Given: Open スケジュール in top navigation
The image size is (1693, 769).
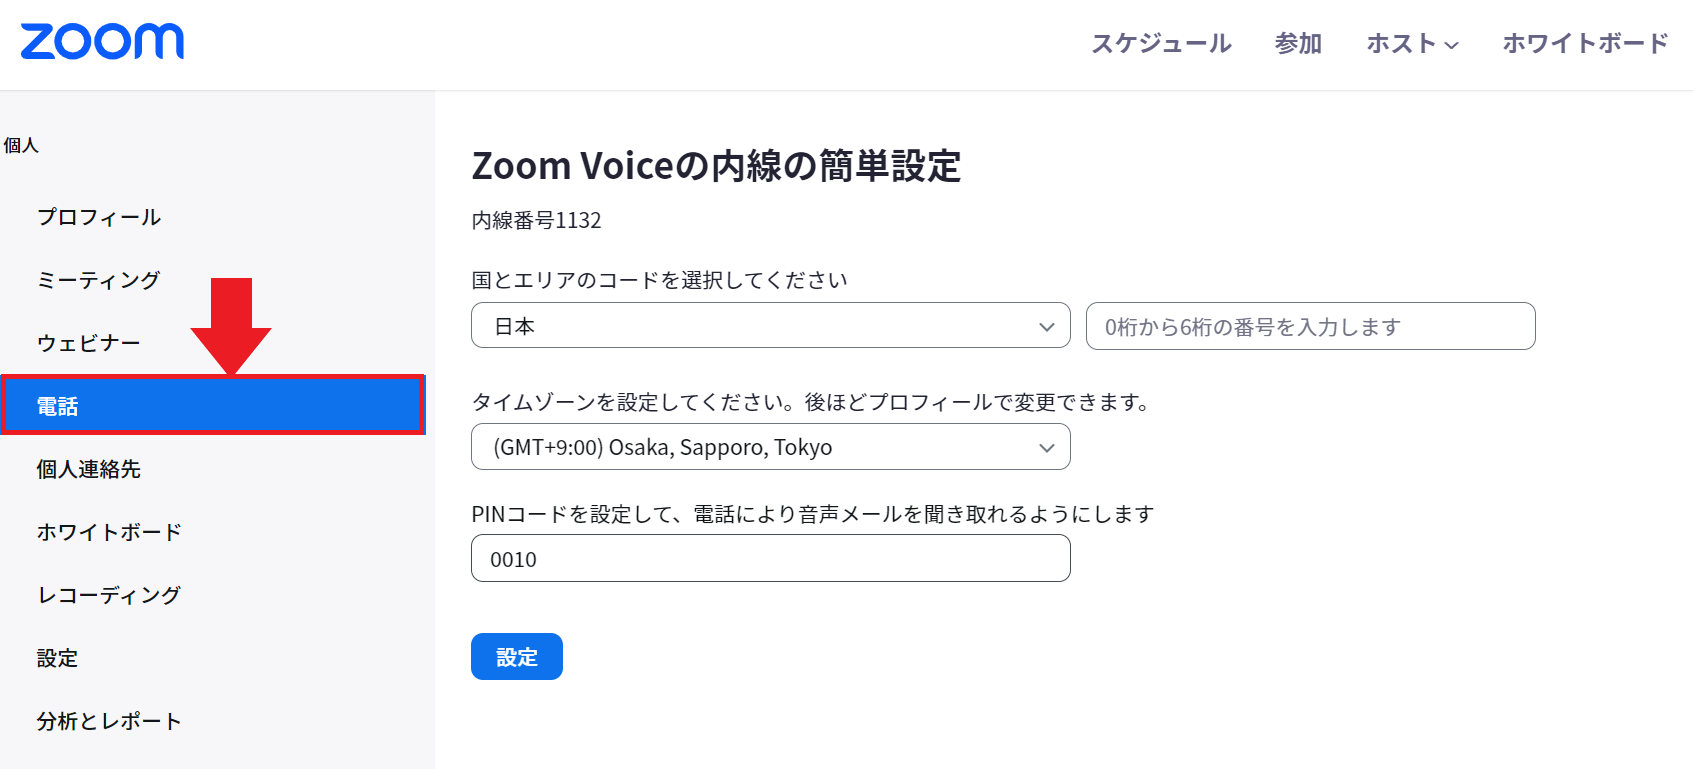Looking at the screenshot, I should [1161, 44].
